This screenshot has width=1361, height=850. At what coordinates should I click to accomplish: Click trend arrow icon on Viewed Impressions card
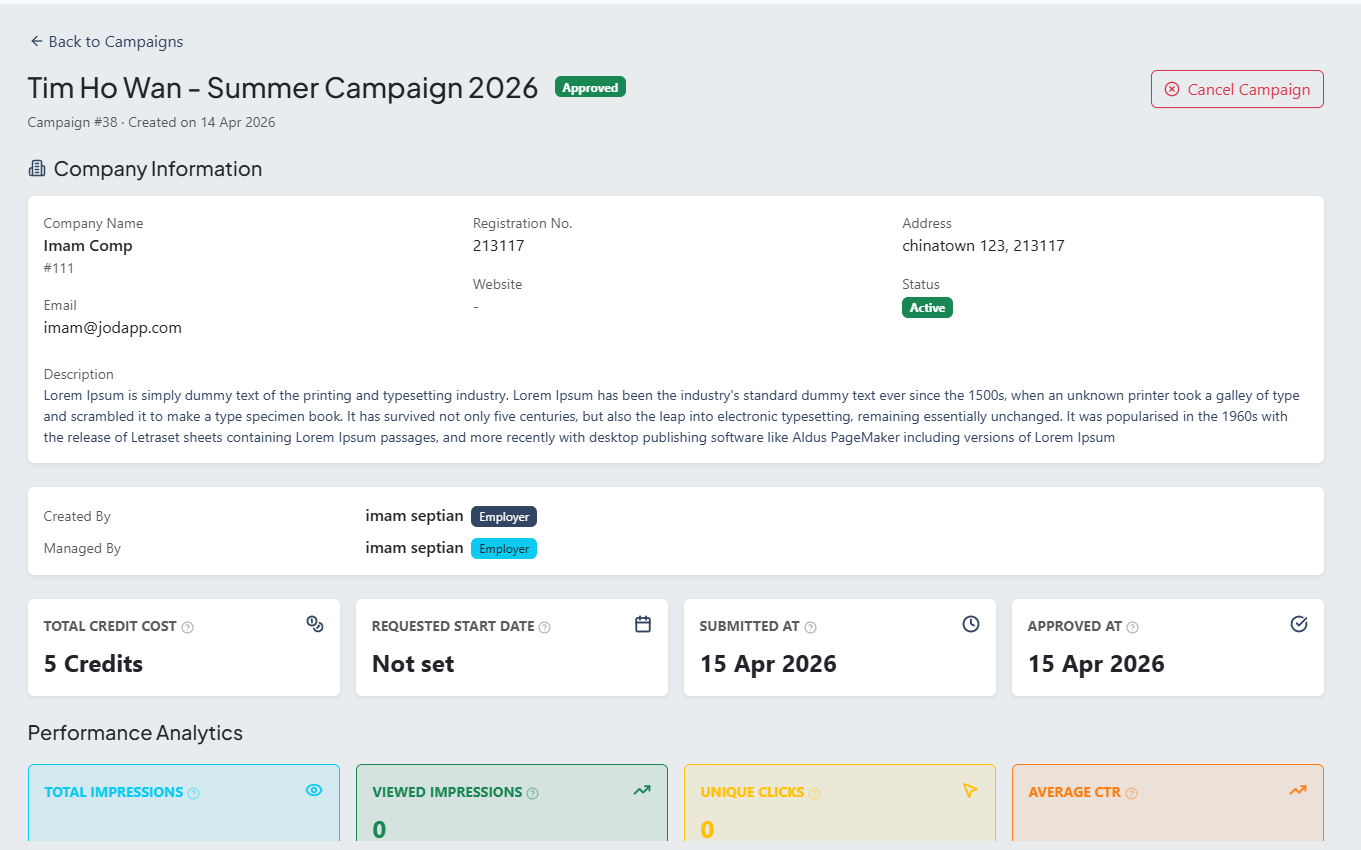[x=642, y=790]
